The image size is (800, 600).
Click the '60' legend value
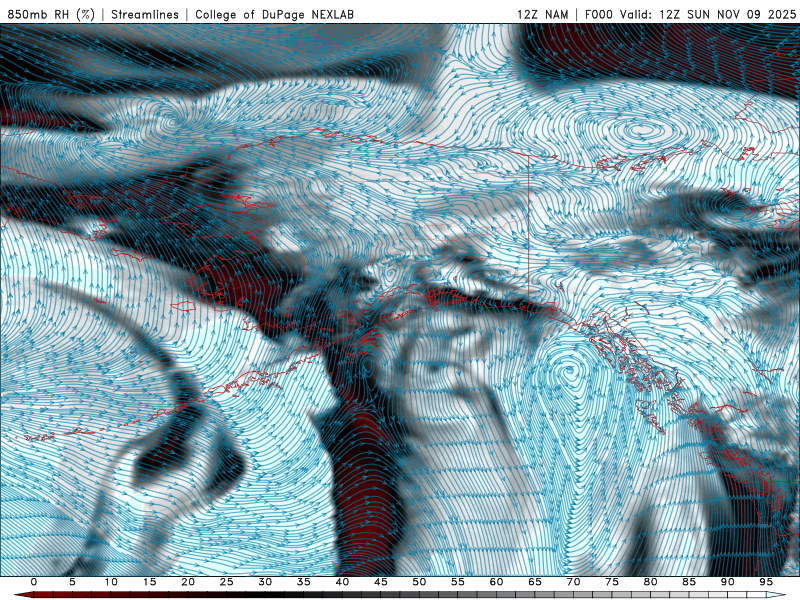[496, 582]
